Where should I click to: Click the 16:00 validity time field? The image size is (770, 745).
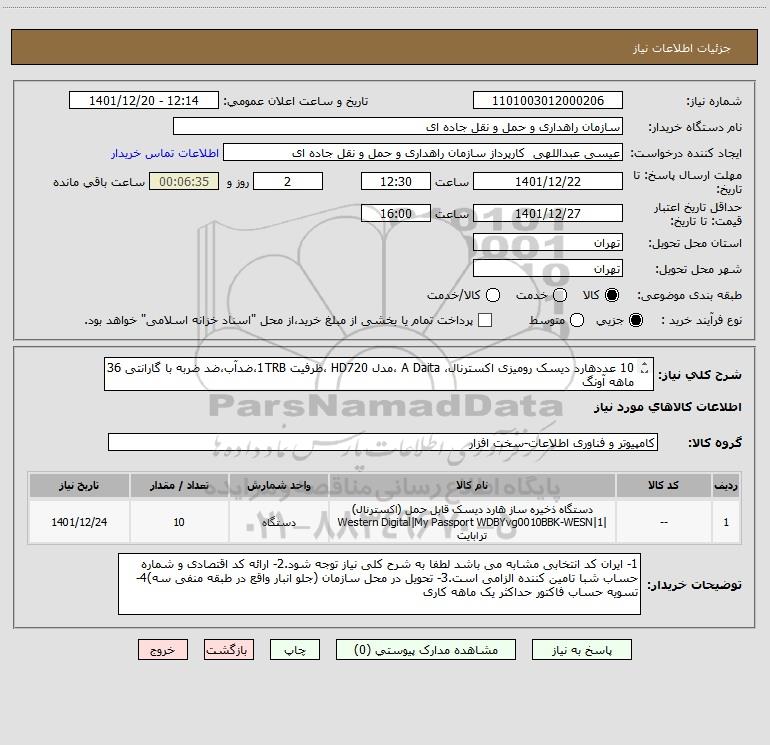tap(396, 213)
